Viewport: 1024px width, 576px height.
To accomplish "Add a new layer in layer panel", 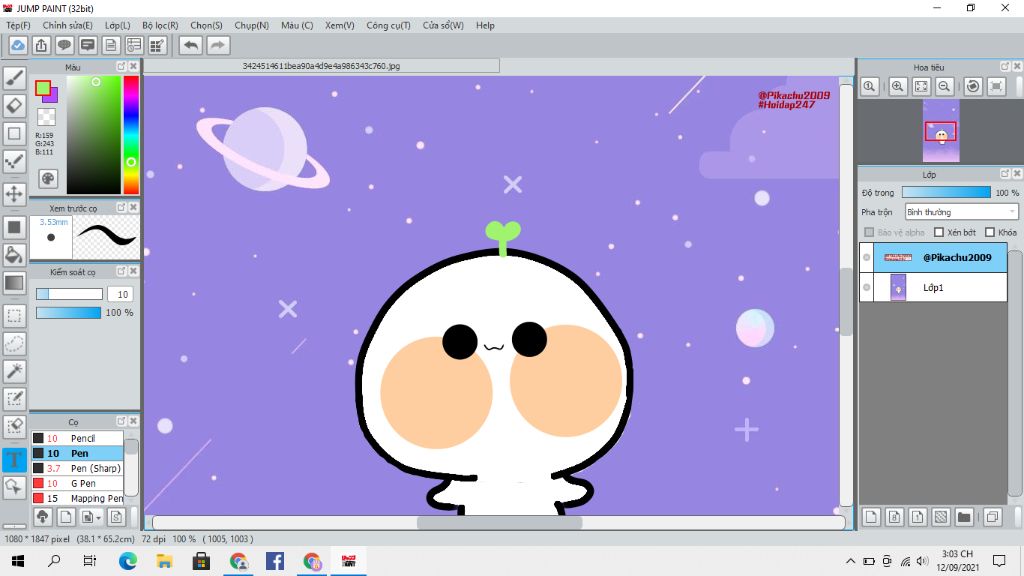I will pyautogui.click(x=871, y=517).
